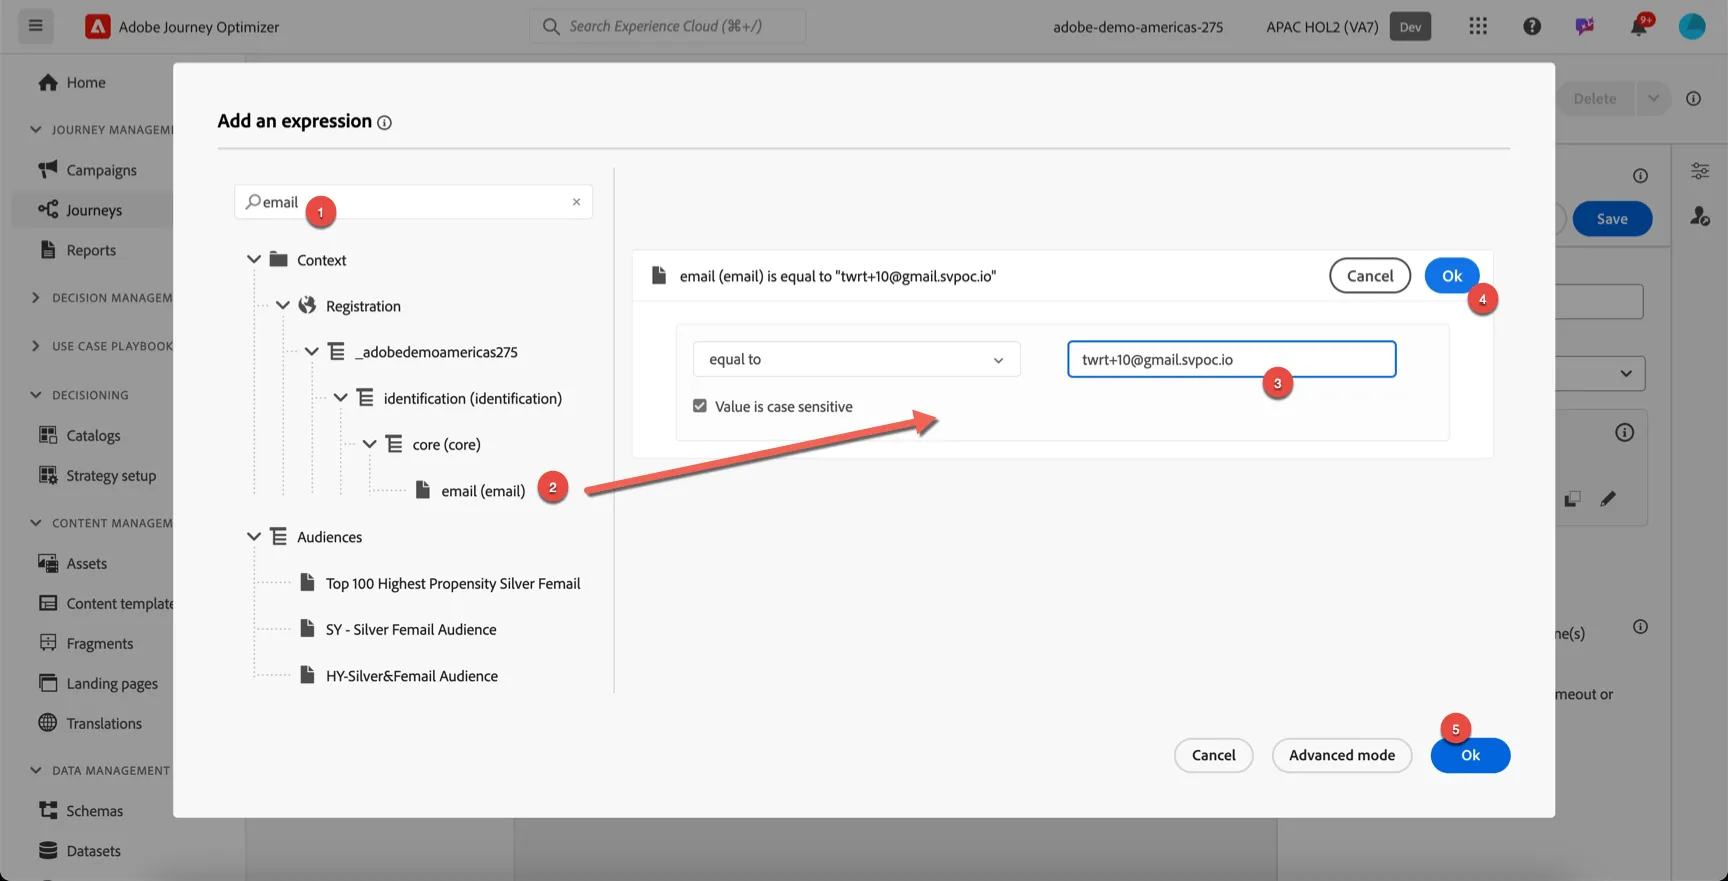Collapse the core (core) node
Screen dimensions: 1728x881
coord(370,443)
